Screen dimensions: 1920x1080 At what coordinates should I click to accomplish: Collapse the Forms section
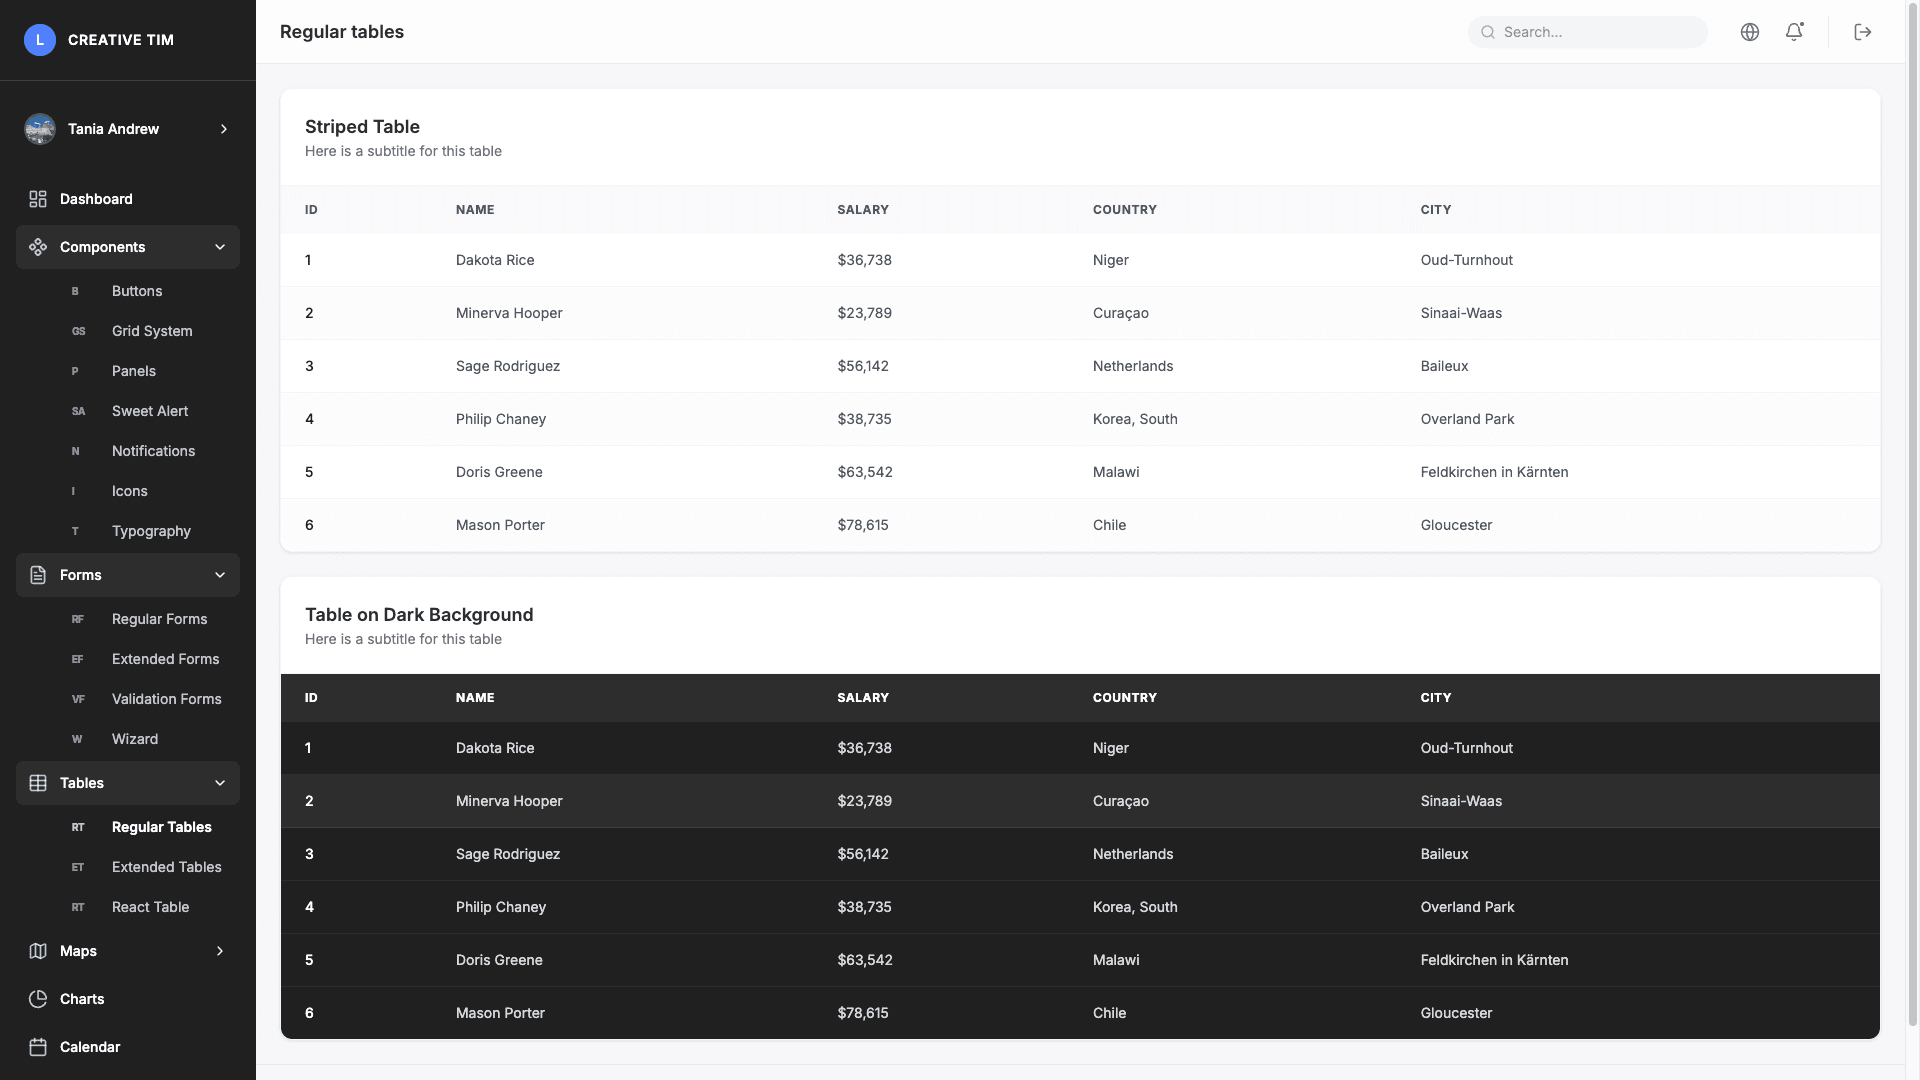220,575
